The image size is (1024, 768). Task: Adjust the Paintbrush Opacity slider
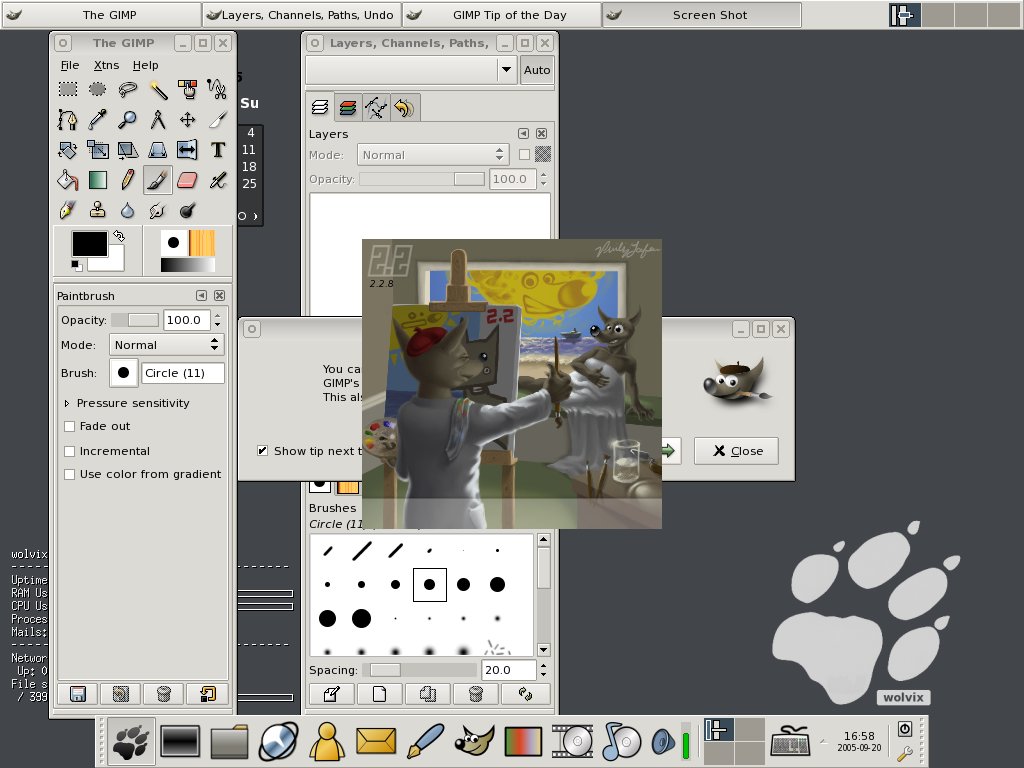tap(135, 320)
